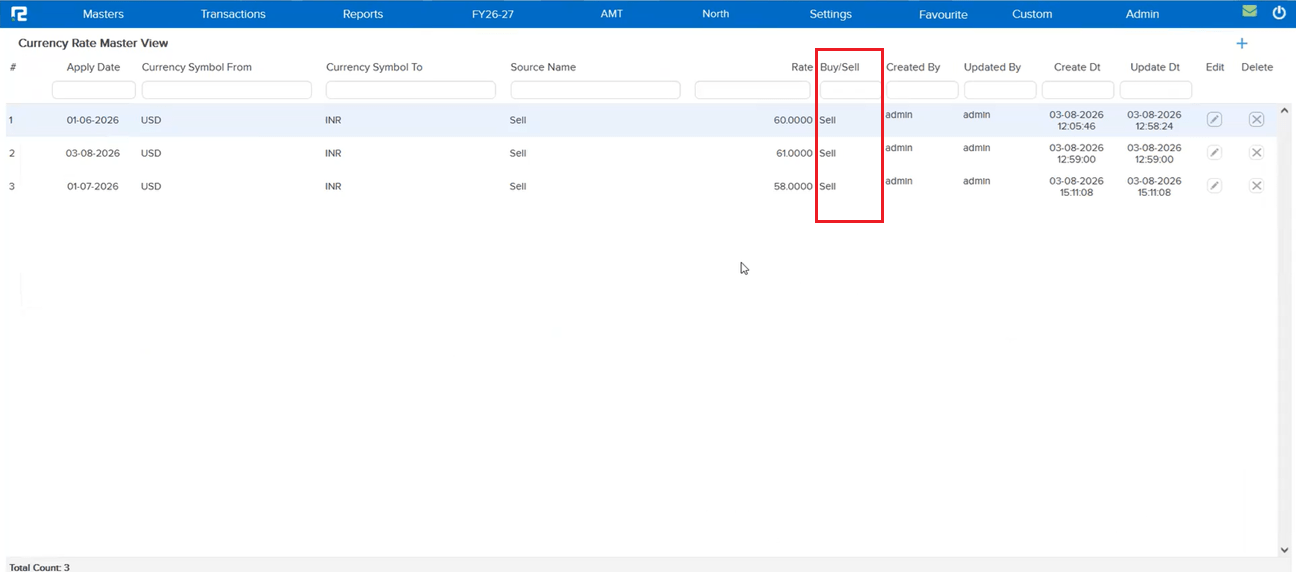1296x572 pixels.
Task: Open the Reports menu
Action: [x=363, y=14]
